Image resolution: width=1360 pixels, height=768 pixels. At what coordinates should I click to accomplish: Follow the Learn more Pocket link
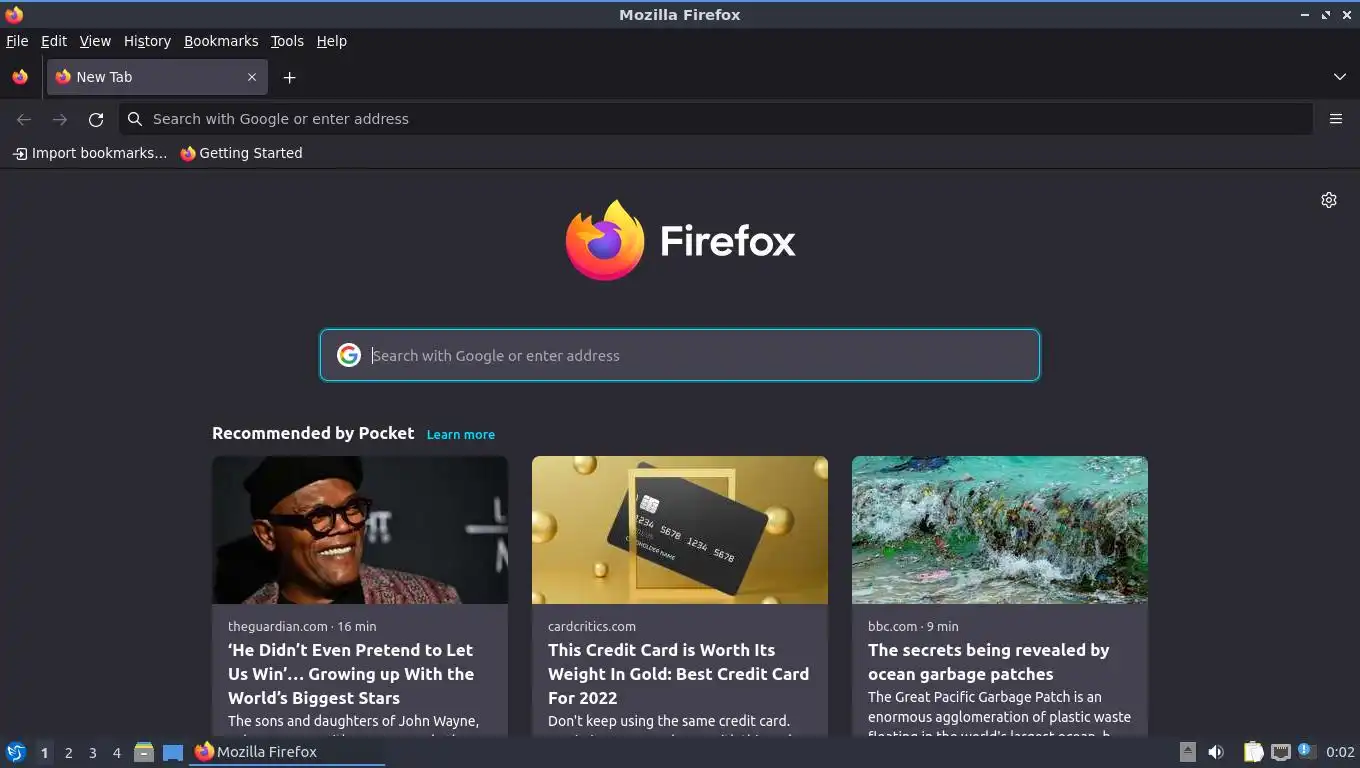[461, 434]
